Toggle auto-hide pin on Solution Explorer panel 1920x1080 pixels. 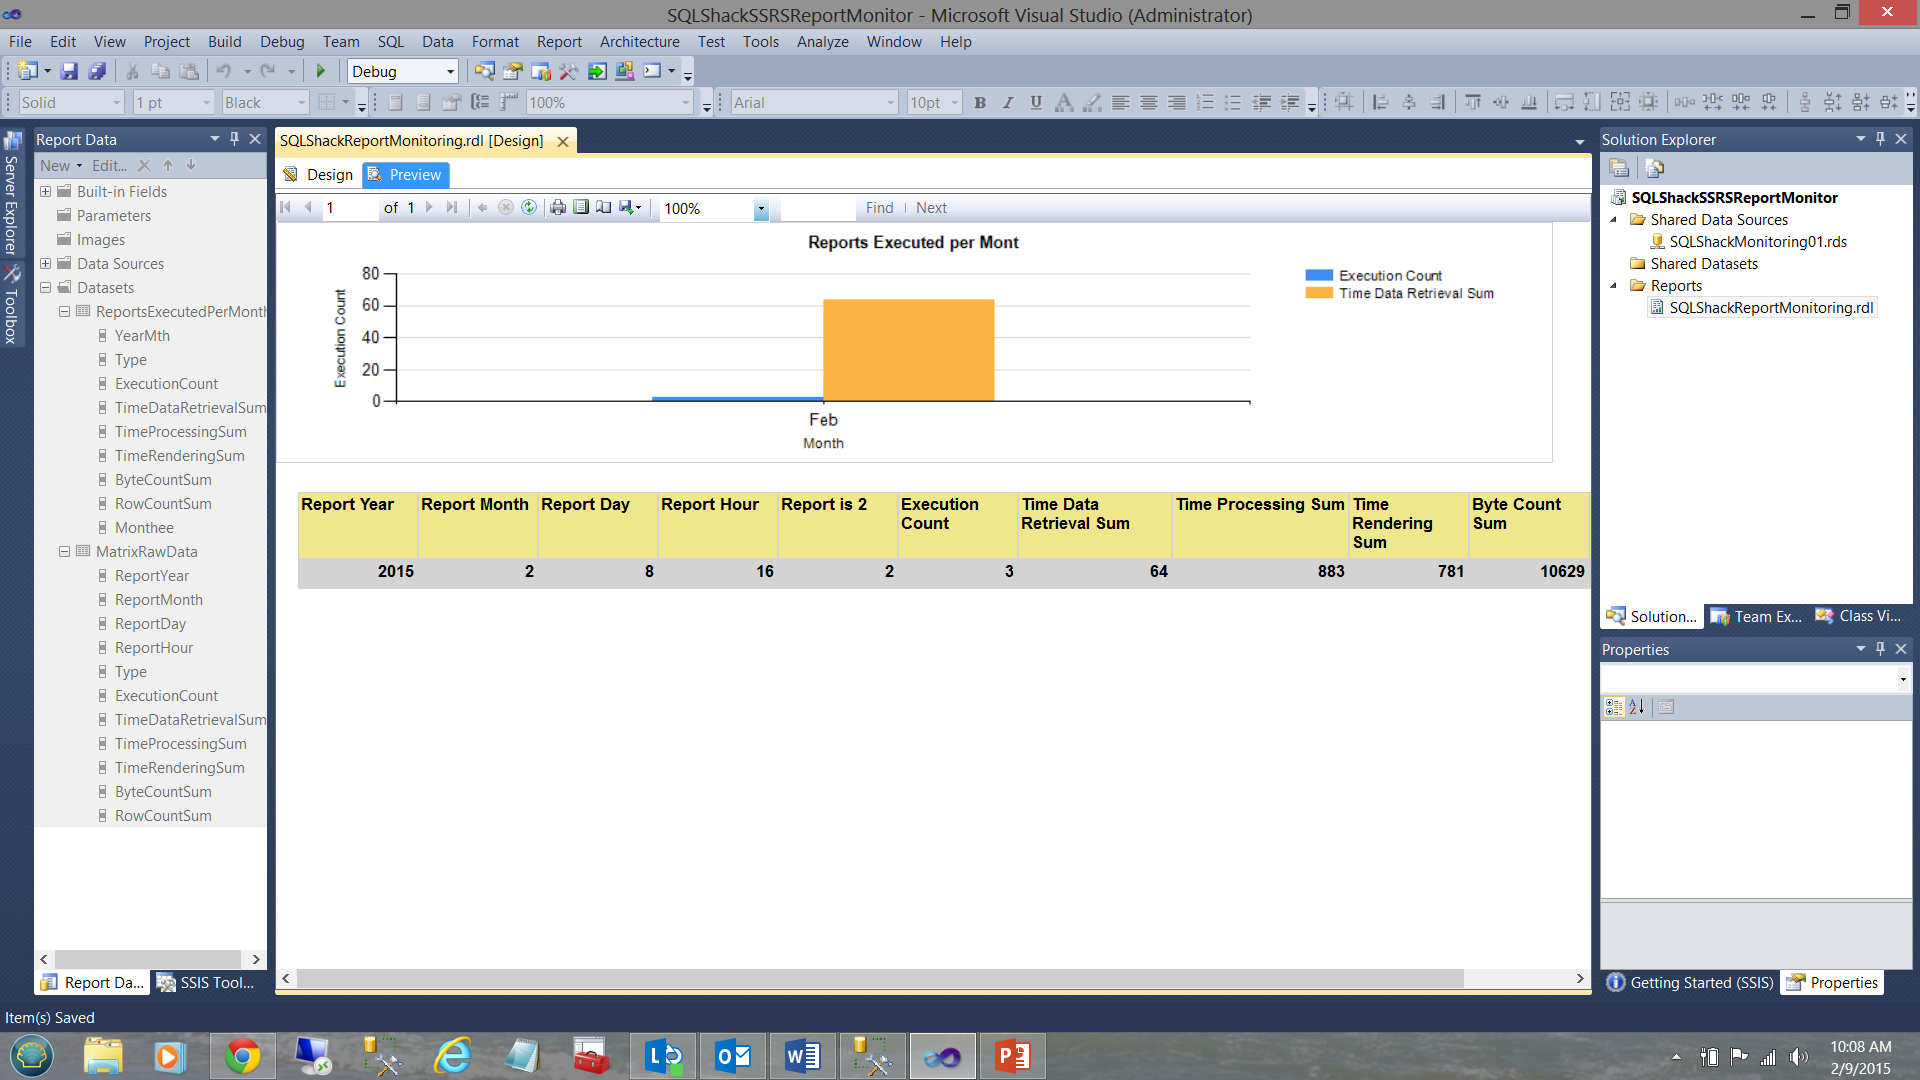point(1880,139)
